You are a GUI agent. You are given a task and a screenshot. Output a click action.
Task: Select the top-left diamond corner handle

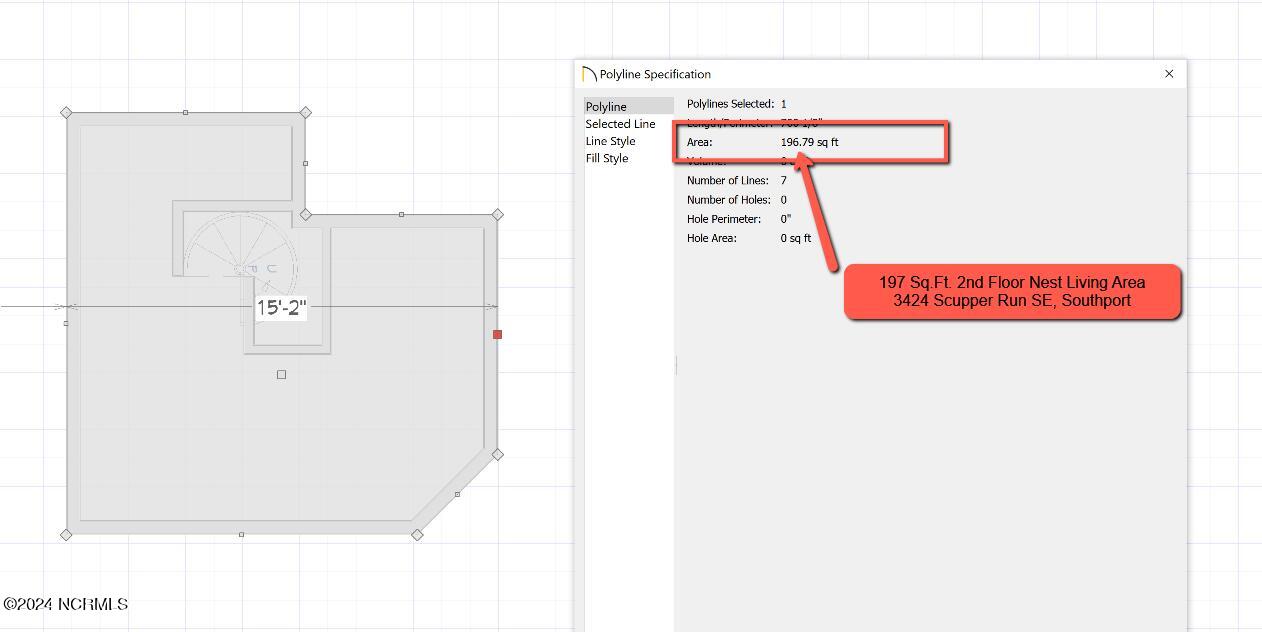66,113
